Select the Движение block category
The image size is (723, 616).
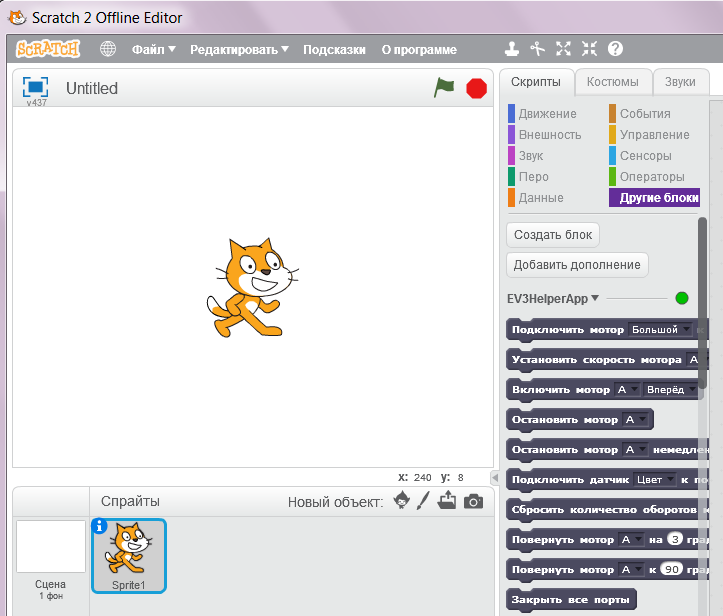coord(542,113)
